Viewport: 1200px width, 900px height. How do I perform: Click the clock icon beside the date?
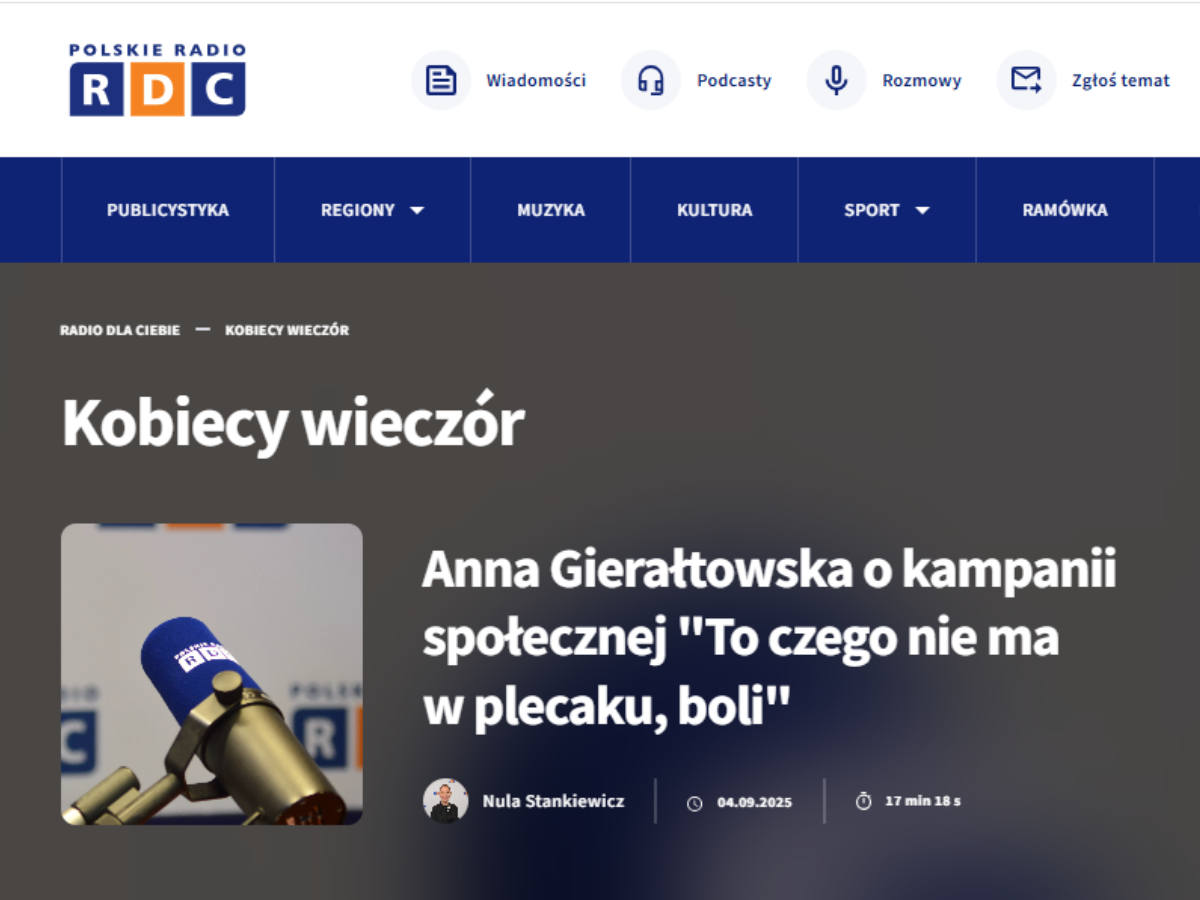click(x=695, y=803)
